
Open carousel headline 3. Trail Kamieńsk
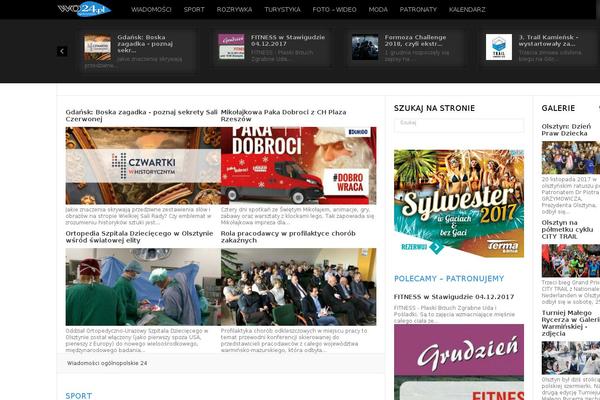[548, 41]
